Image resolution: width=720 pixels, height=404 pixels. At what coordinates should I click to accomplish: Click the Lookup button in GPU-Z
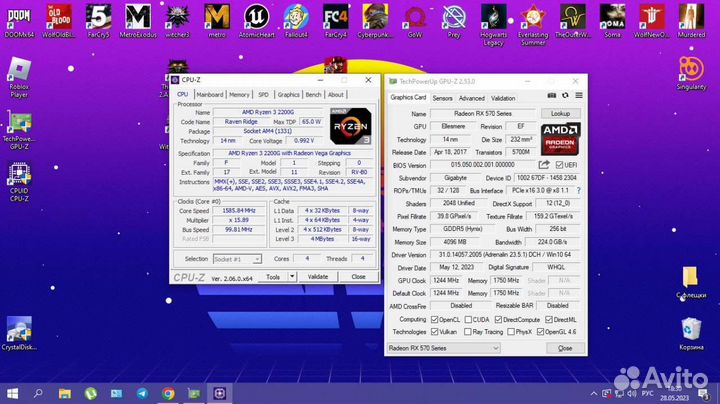(560, 113)
